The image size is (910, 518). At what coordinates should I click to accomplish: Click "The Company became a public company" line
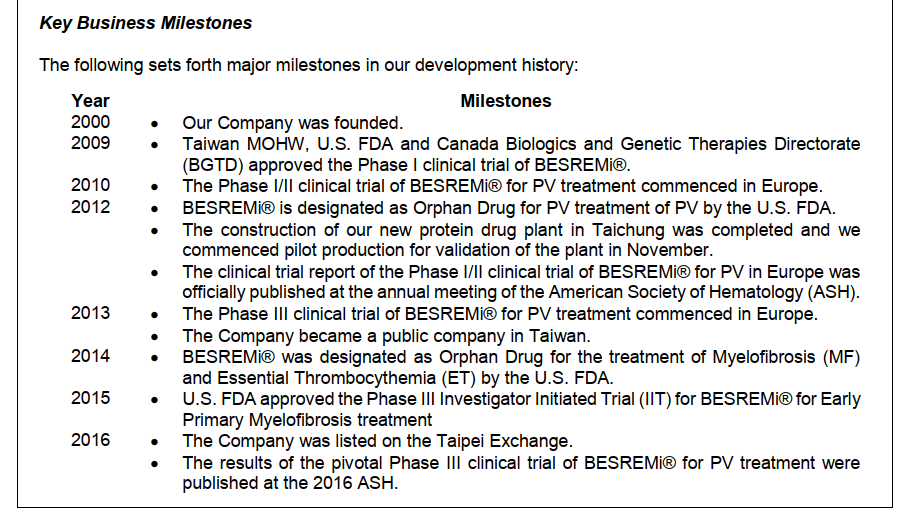(x=386, y=335)
